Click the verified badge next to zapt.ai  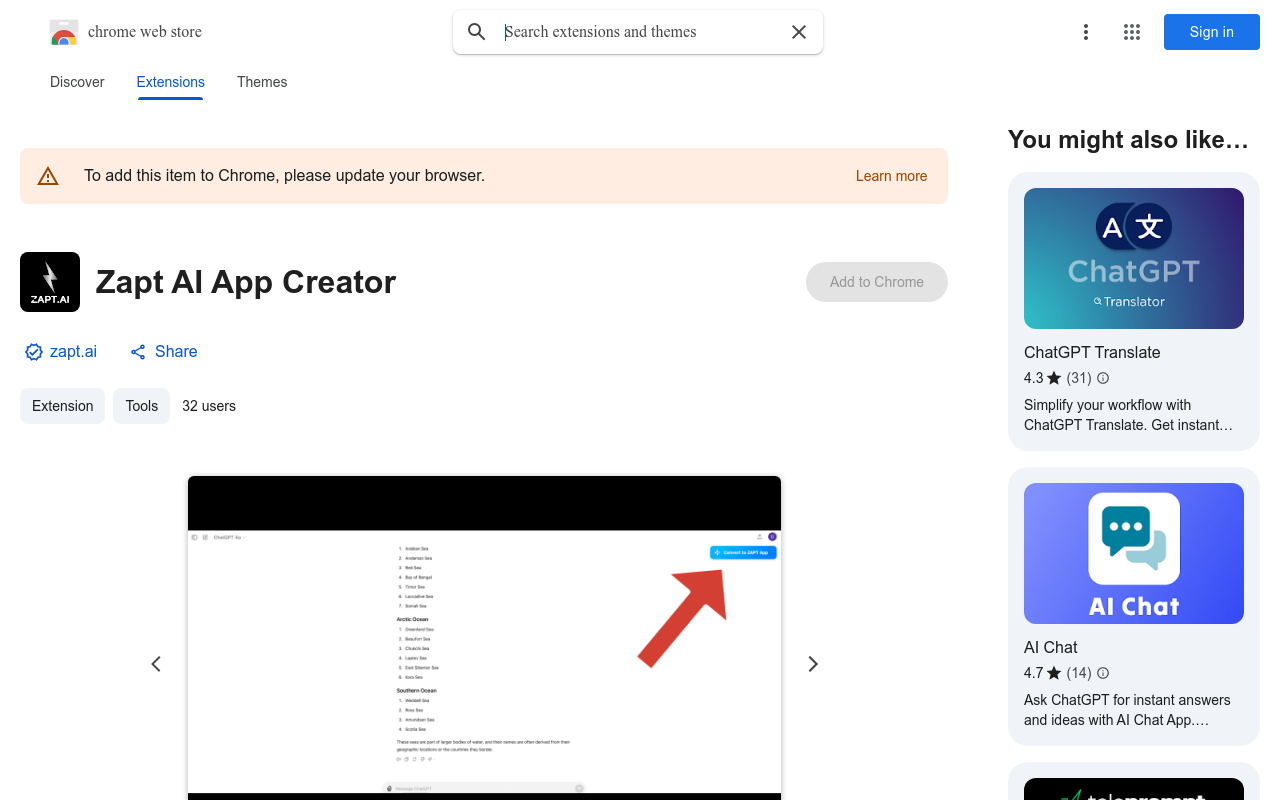pyautogui.click(x=34, y=352)
